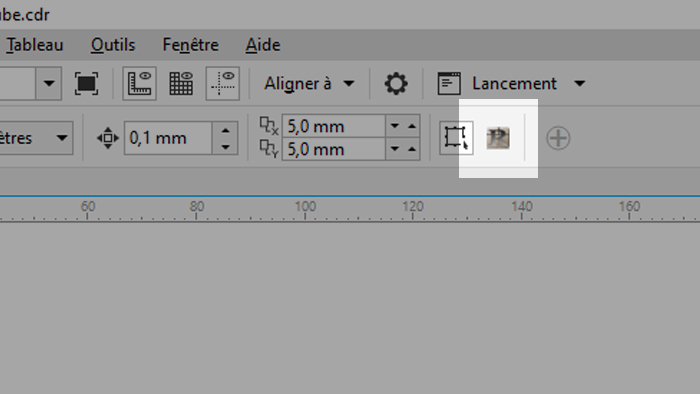The height and width of the screenshot is (394, 700).
Task: Increase the 0,1 mm nudge value
Action: (x=225, y=130)
